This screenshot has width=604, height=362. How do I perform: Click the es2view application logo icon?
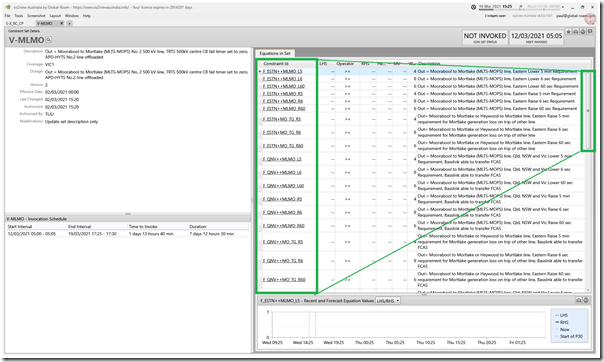click(x=8, y=7)
